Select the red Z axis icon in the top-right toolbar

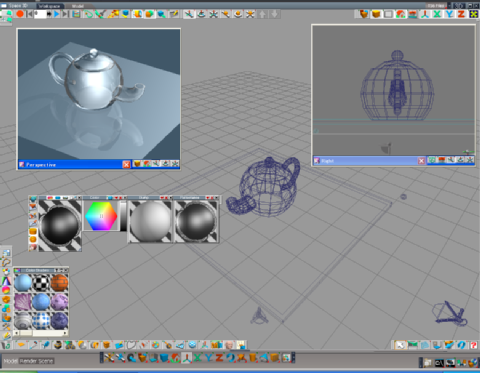click(461, 14)
